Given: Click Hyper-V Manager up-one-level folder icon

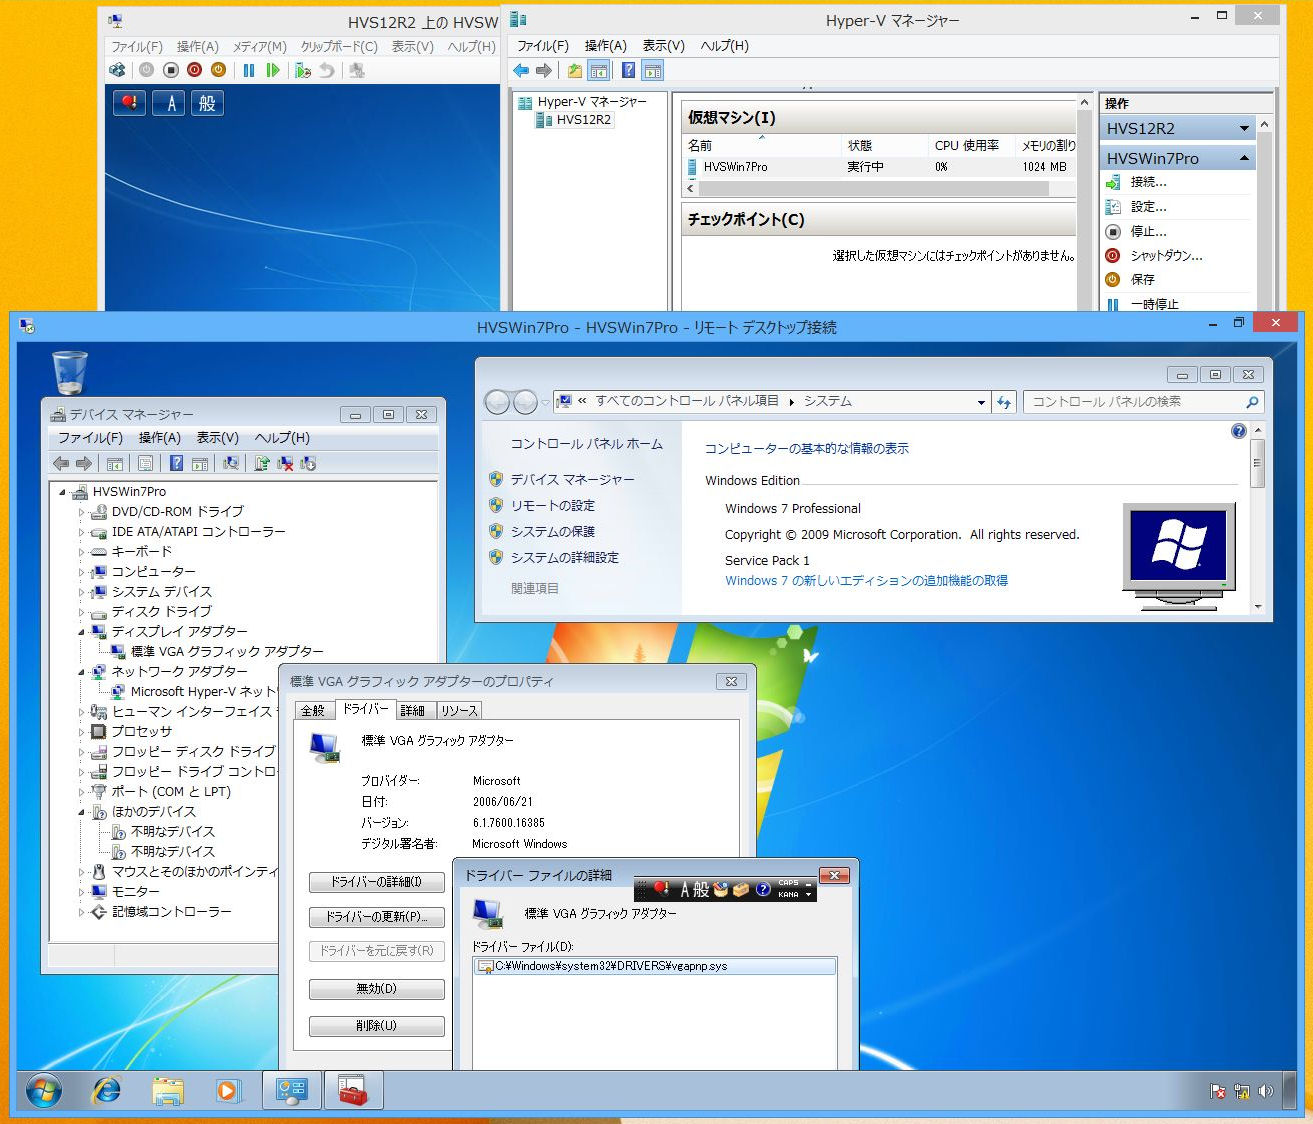Looking at the screenshot, I should pyautogui.click(x=574, y=70).
